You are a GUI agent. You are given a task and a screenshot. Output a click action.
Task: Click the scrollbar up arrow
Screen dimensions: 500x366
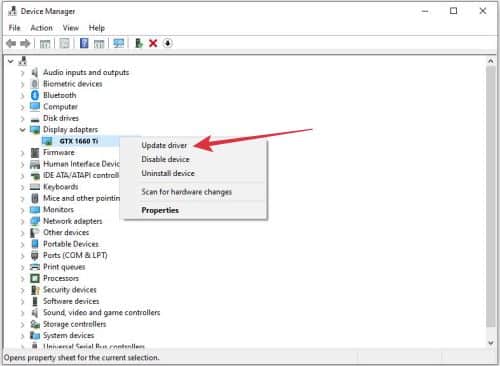(x=491, y=61)
